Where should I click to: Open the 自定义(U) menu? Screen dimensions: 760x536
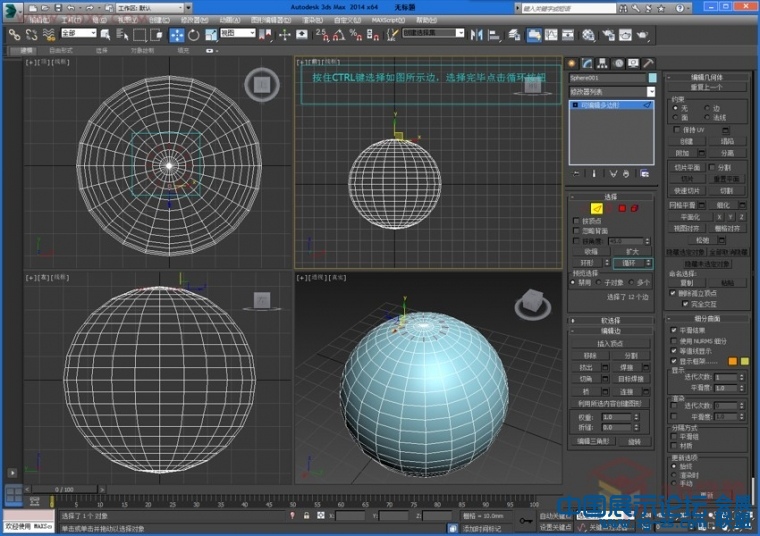[348, 20]
